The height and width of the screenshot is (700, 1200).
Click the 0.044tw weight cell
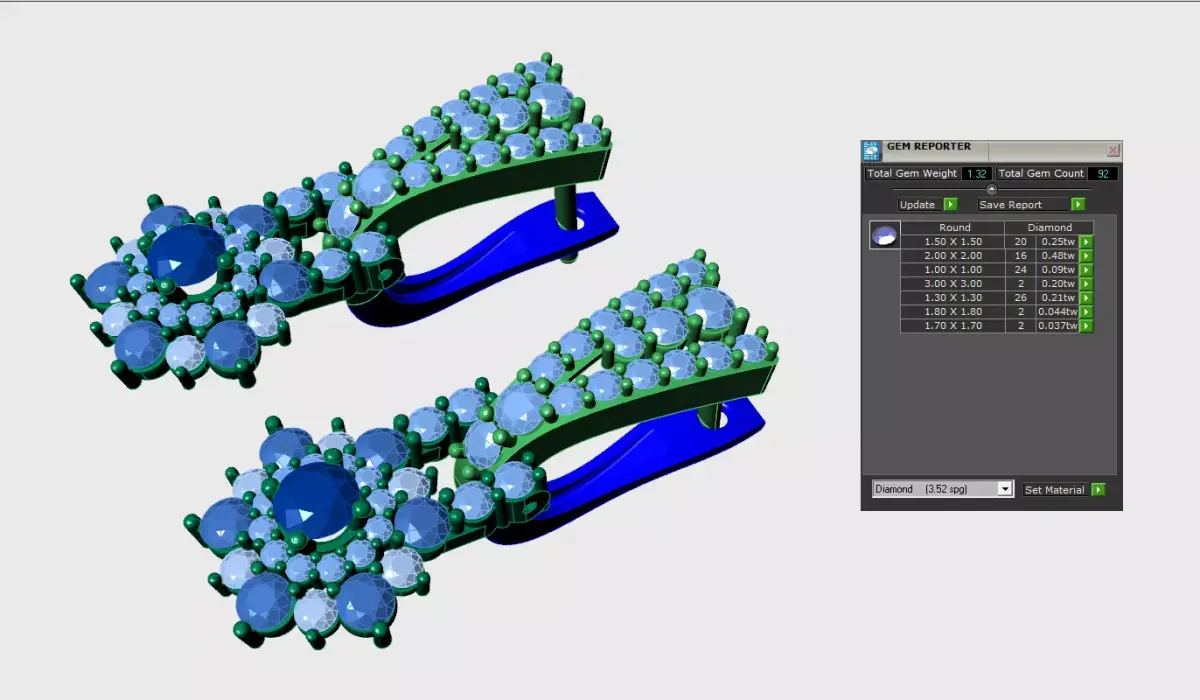tap(1058, 311)
